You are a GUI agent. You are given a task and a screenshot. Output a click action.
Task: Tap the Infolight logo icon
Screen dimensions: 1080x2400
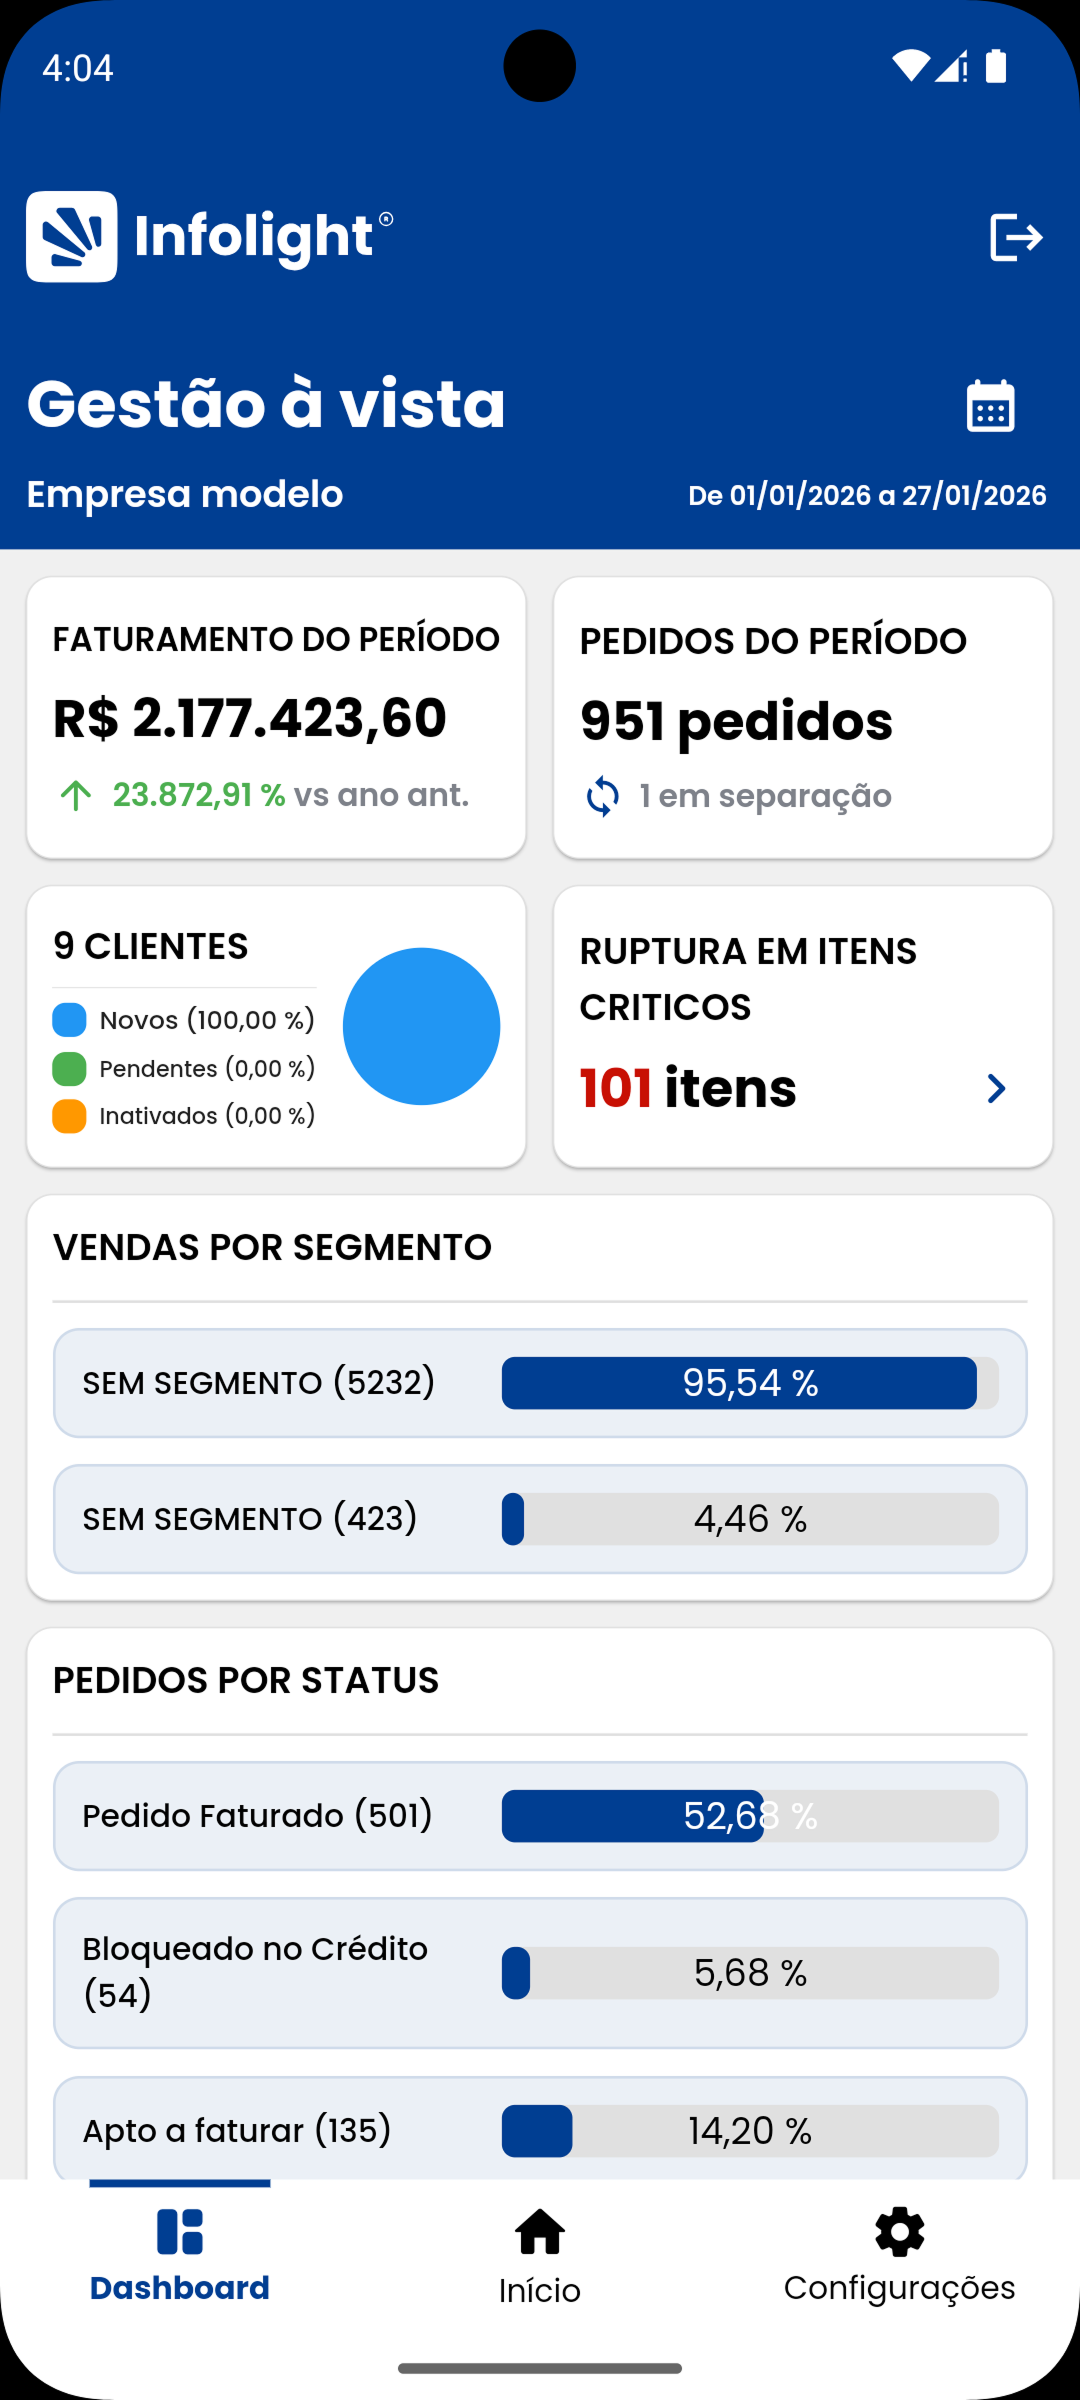click(x=71, y=237)
